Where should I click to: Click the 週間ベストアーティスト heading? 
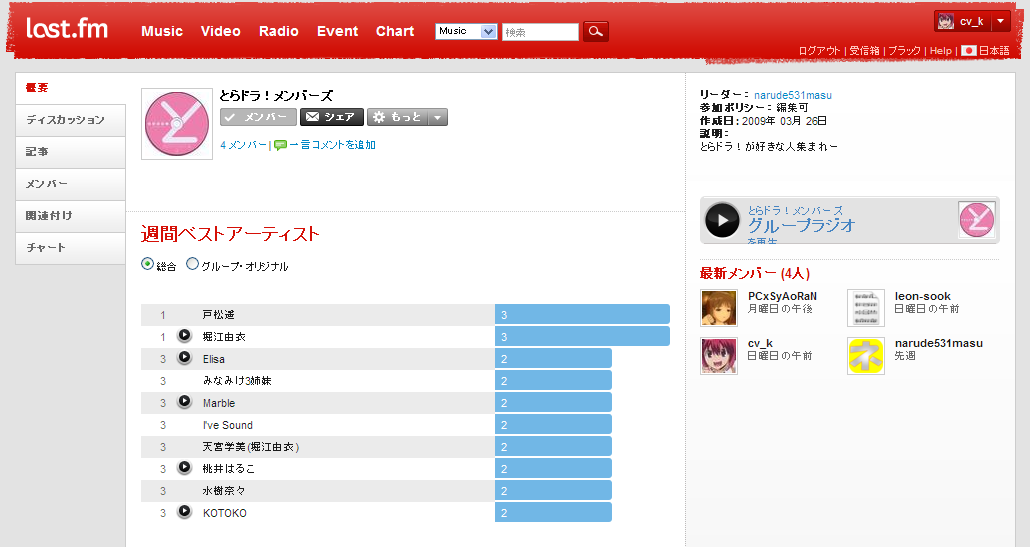(230, 234)
